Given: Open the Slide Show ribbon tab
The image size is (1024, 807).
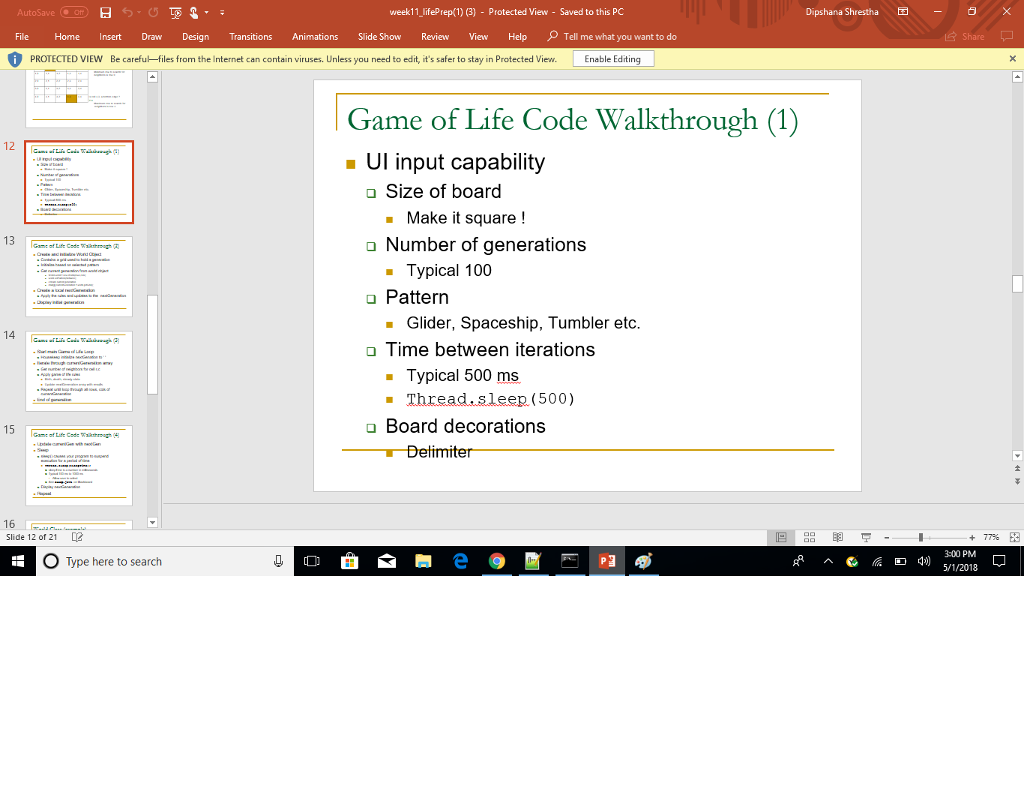Looking at the screenshot, I should click(379, 37).
